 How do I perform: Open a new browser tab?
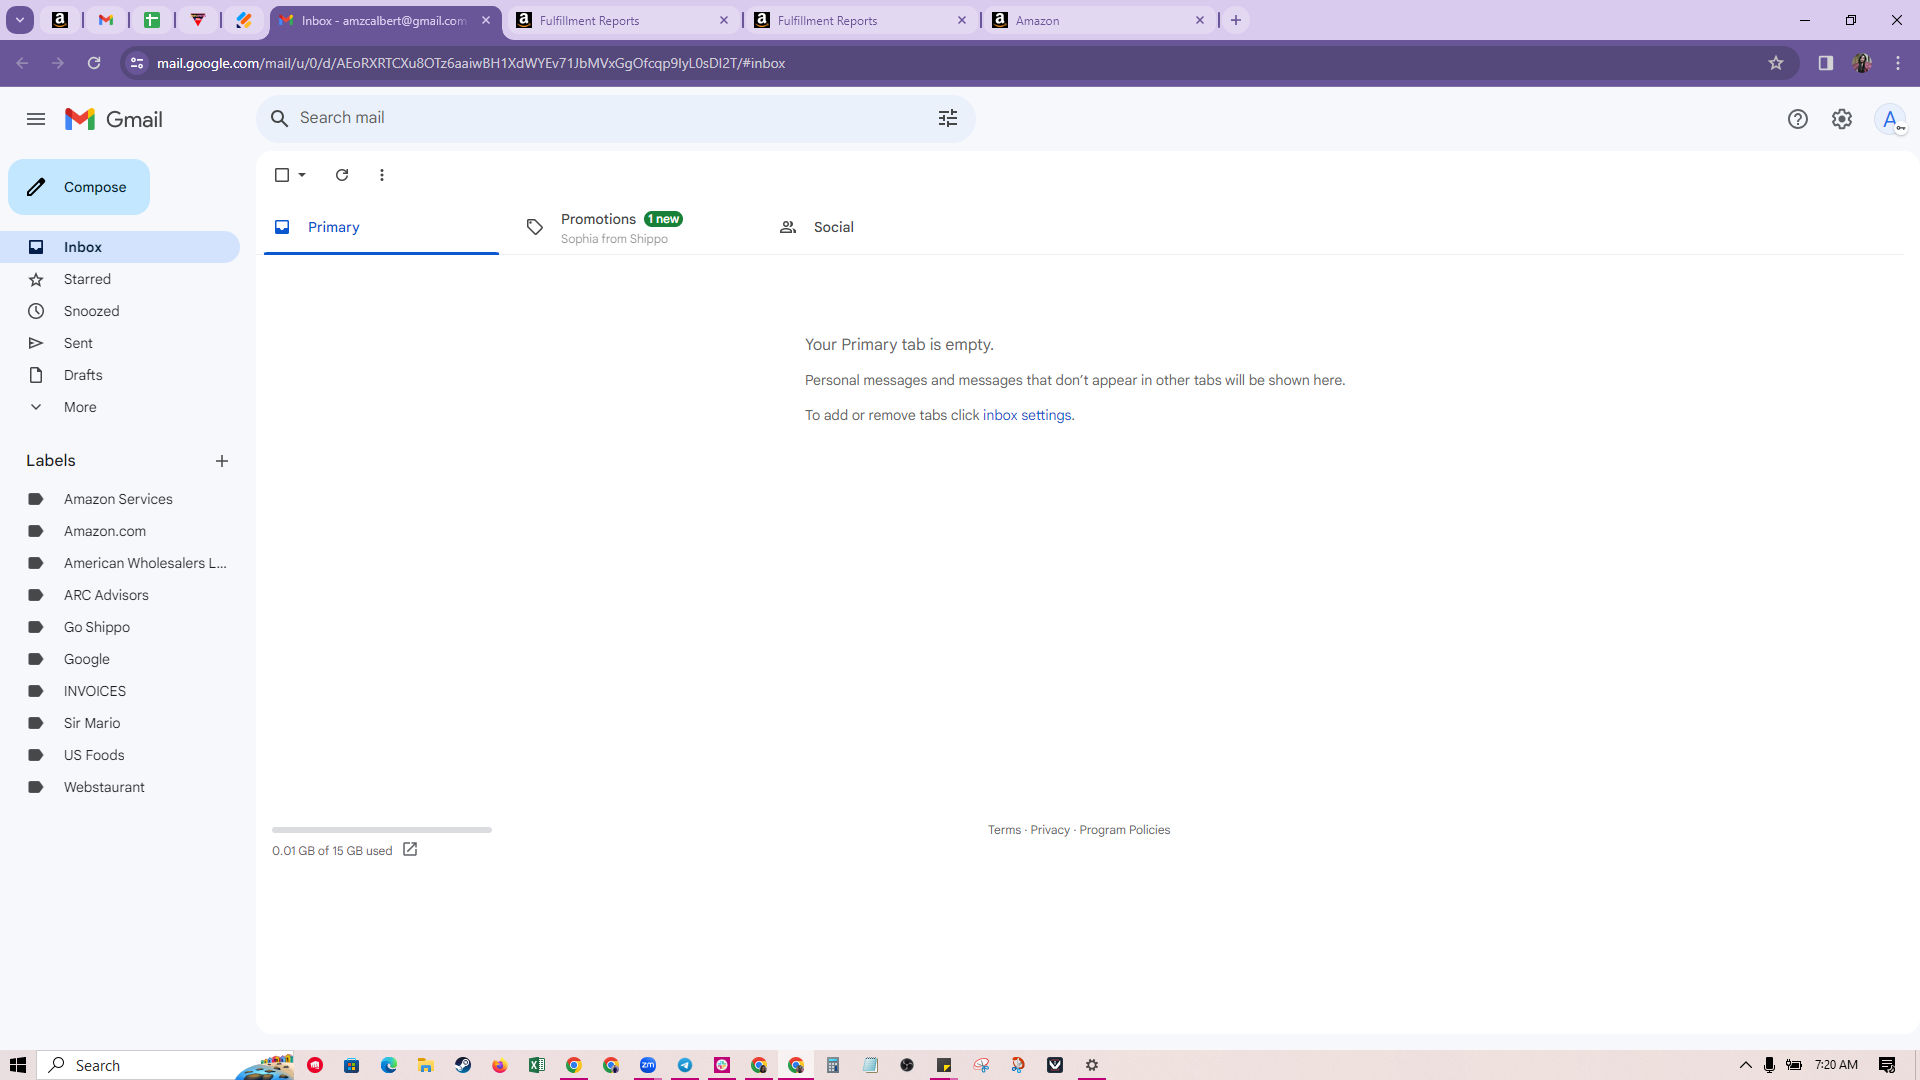(1236, 20)
